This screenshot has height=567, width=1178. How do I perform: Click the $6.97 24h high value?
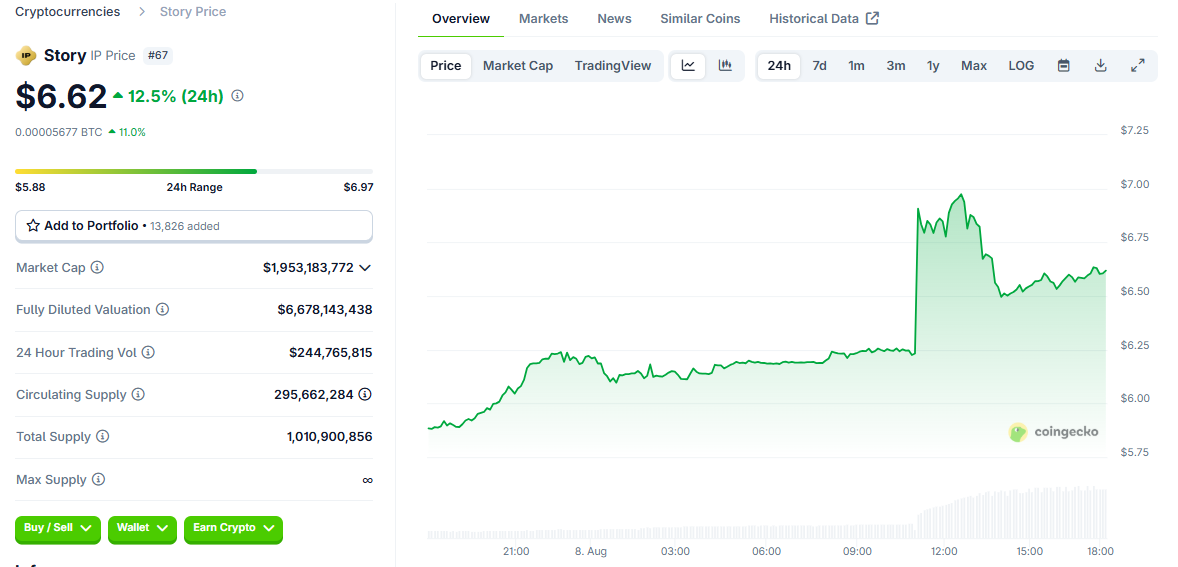pyautogui.click(x=358, y=187)
